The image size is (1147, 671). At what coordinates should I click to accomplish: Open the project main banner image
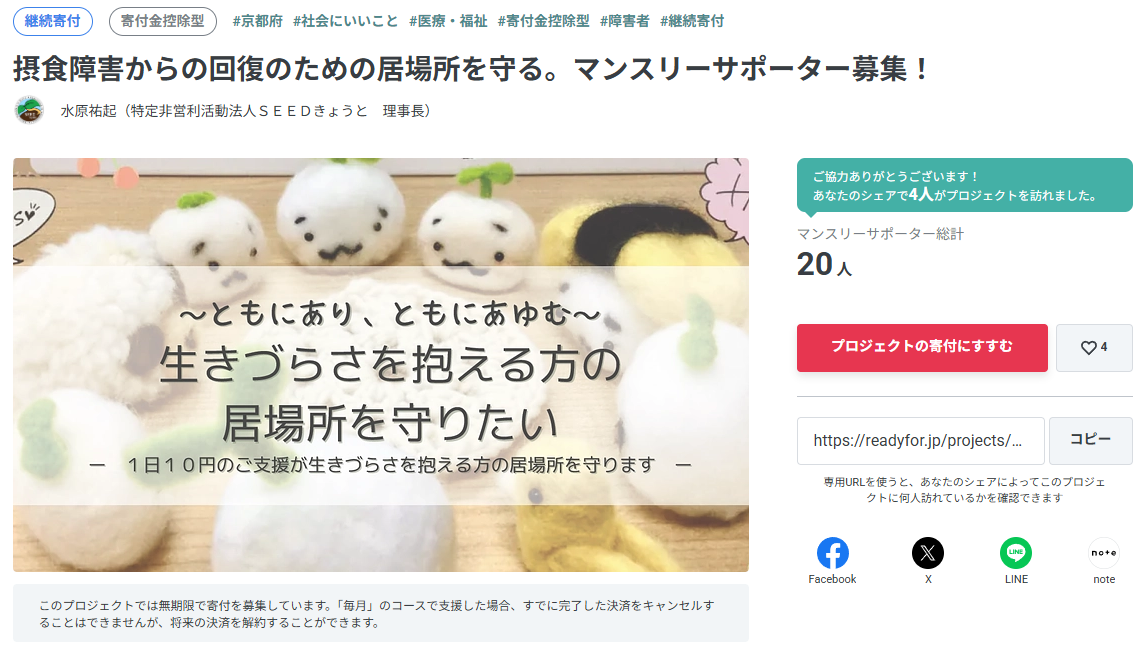coord(380,364)
